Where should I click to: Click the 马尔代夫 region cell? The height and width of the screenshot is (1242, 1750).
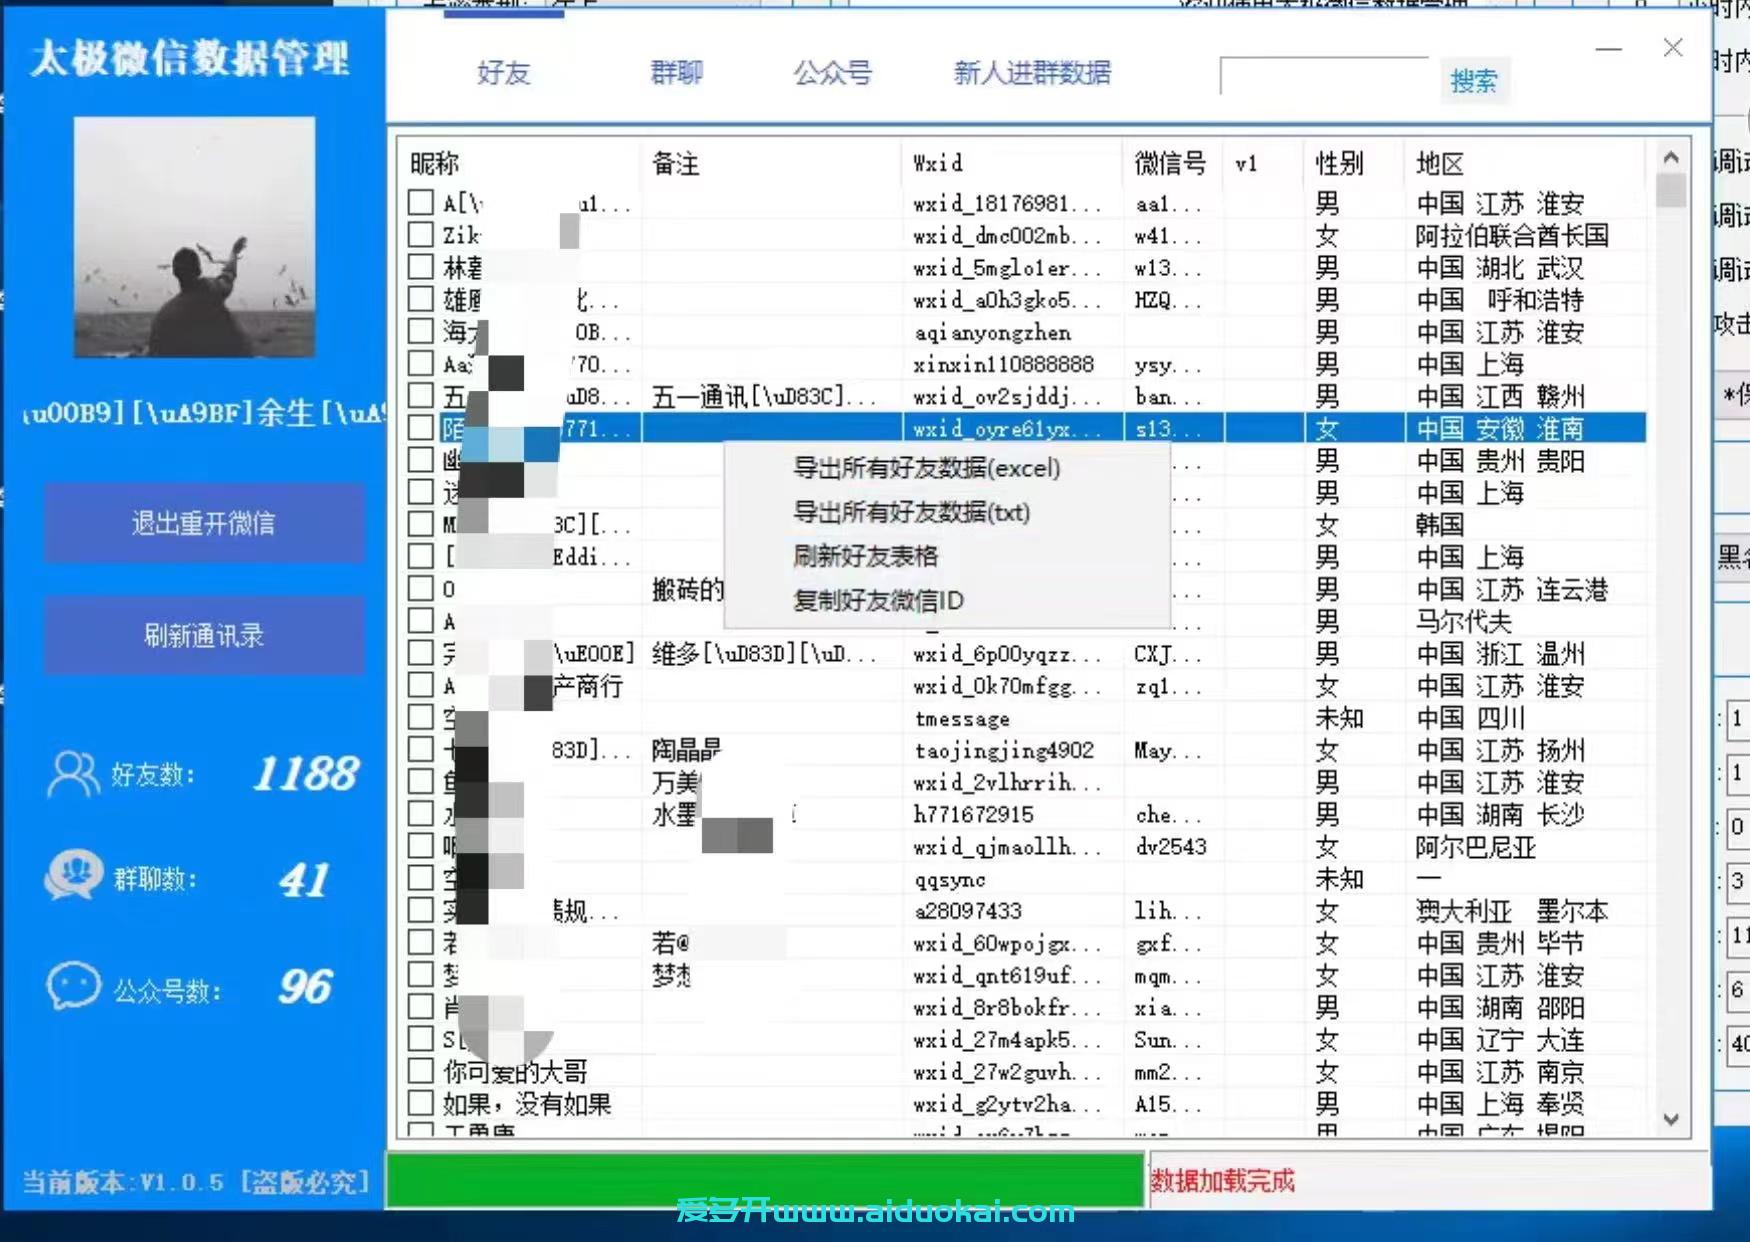pos(1463,621)
